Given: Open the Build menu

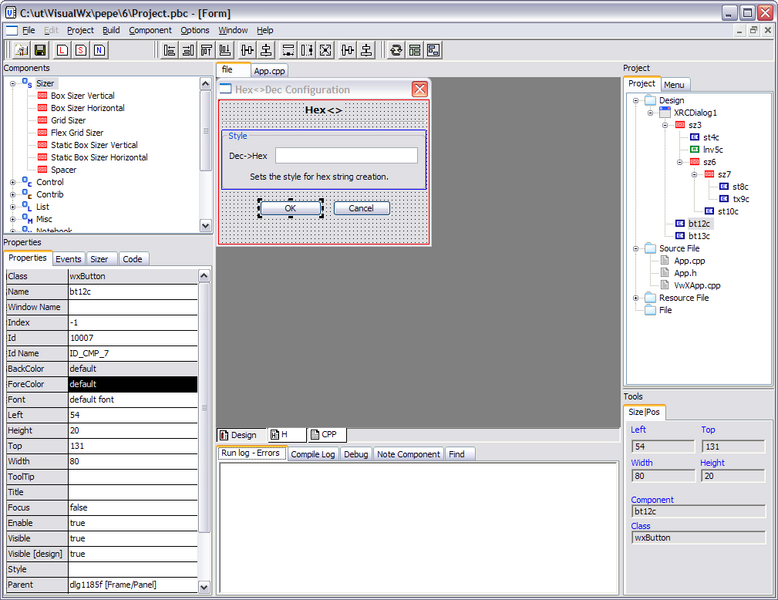Looking at the screenshot, I should click(x=111, y=30).
